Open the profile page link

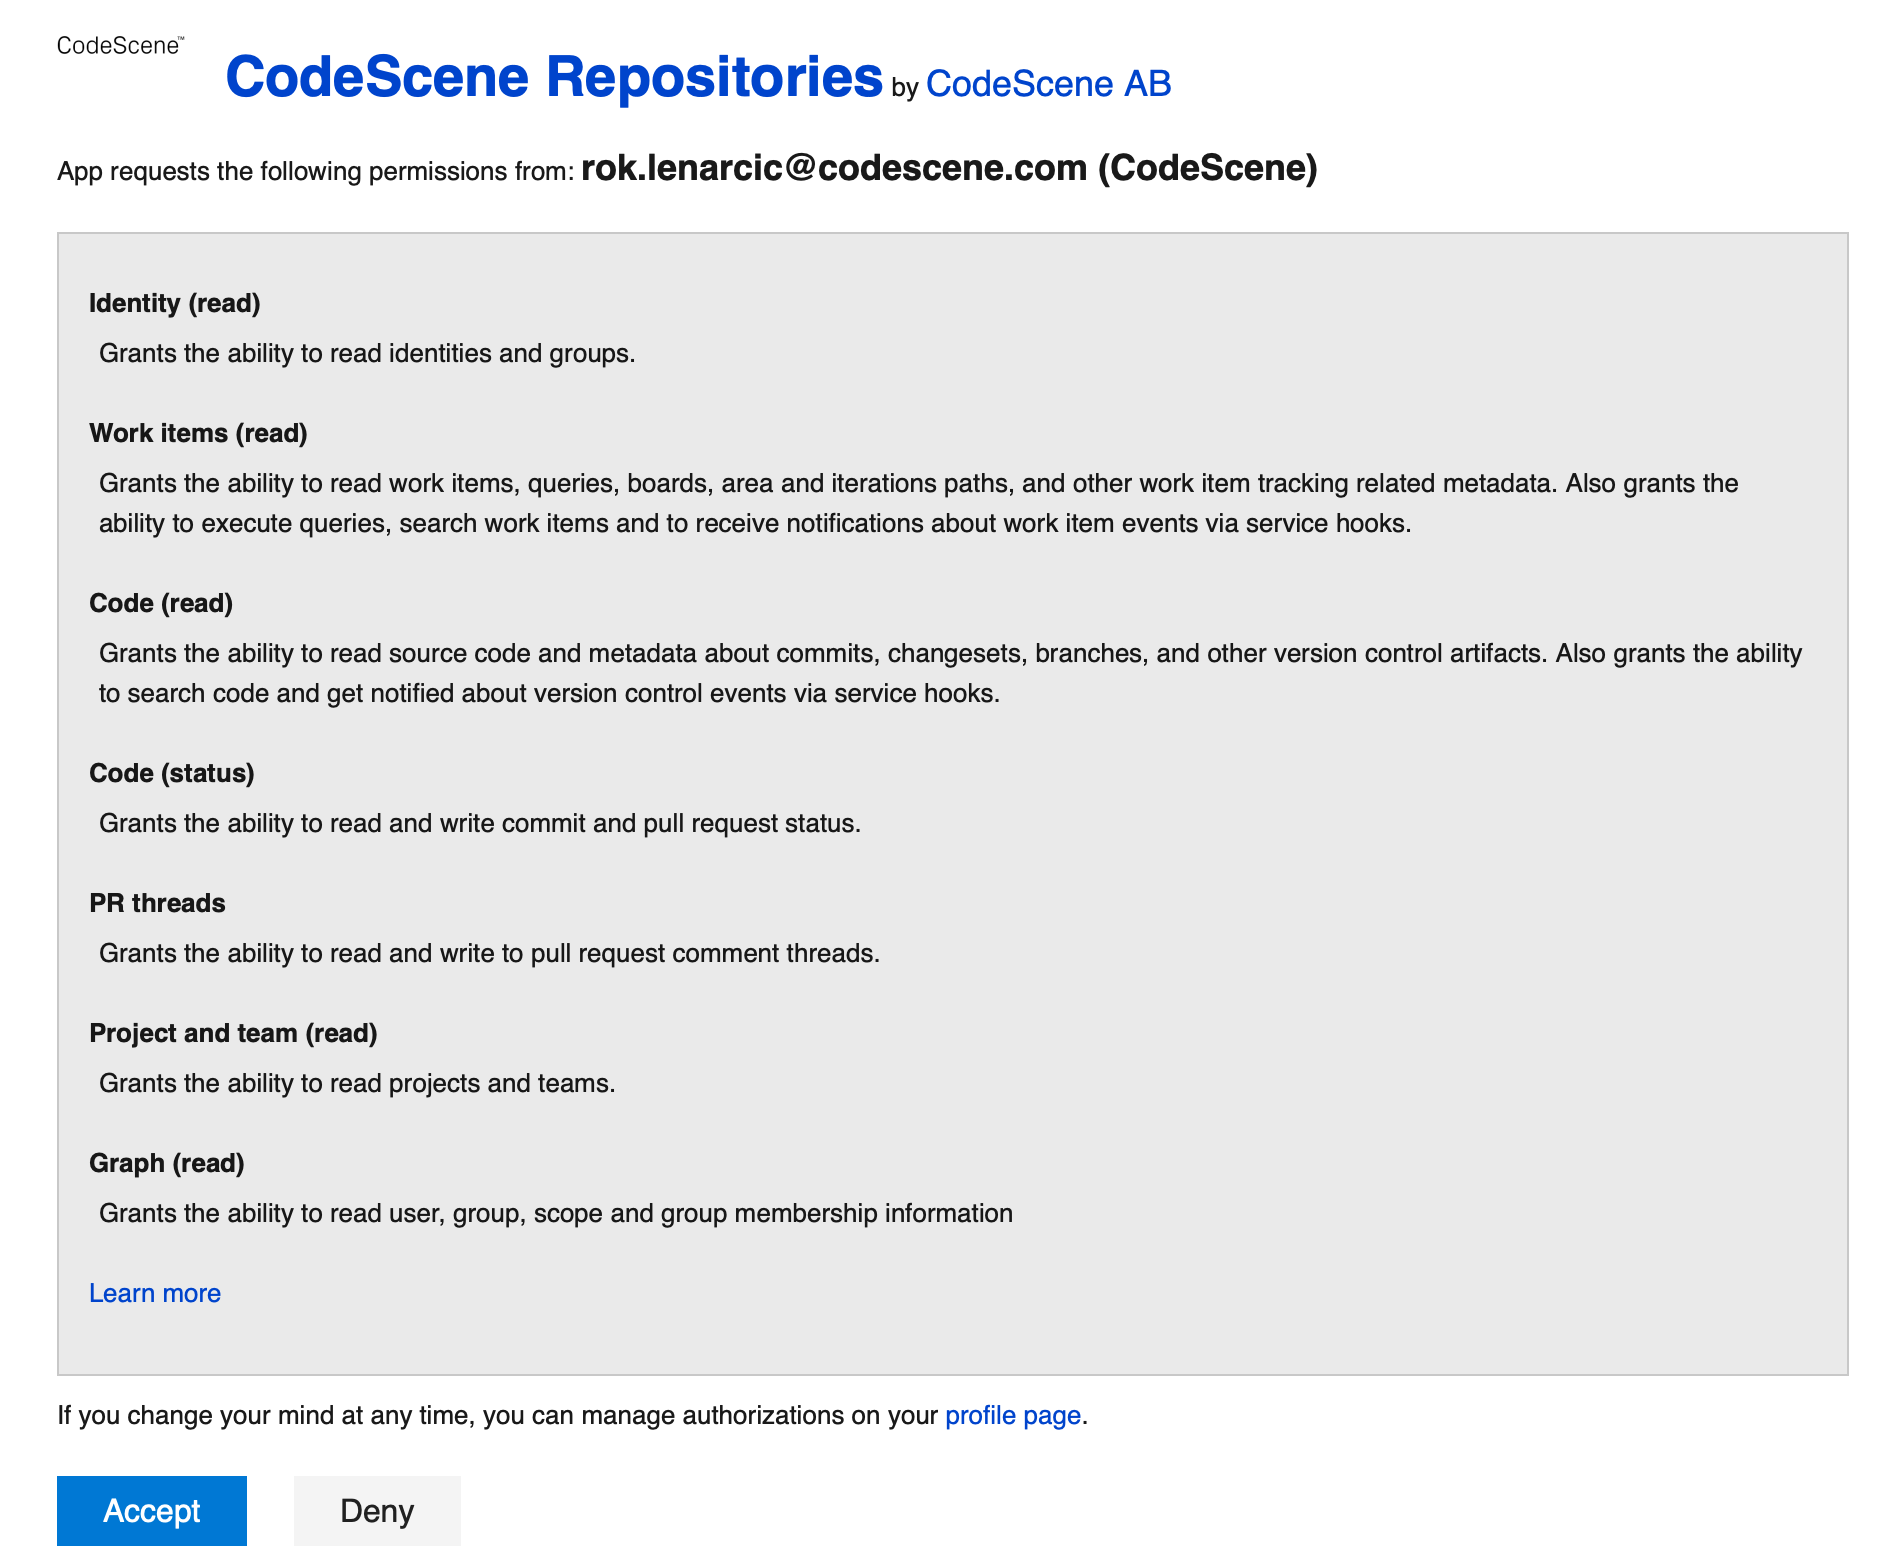(x=1012, y=1415)
